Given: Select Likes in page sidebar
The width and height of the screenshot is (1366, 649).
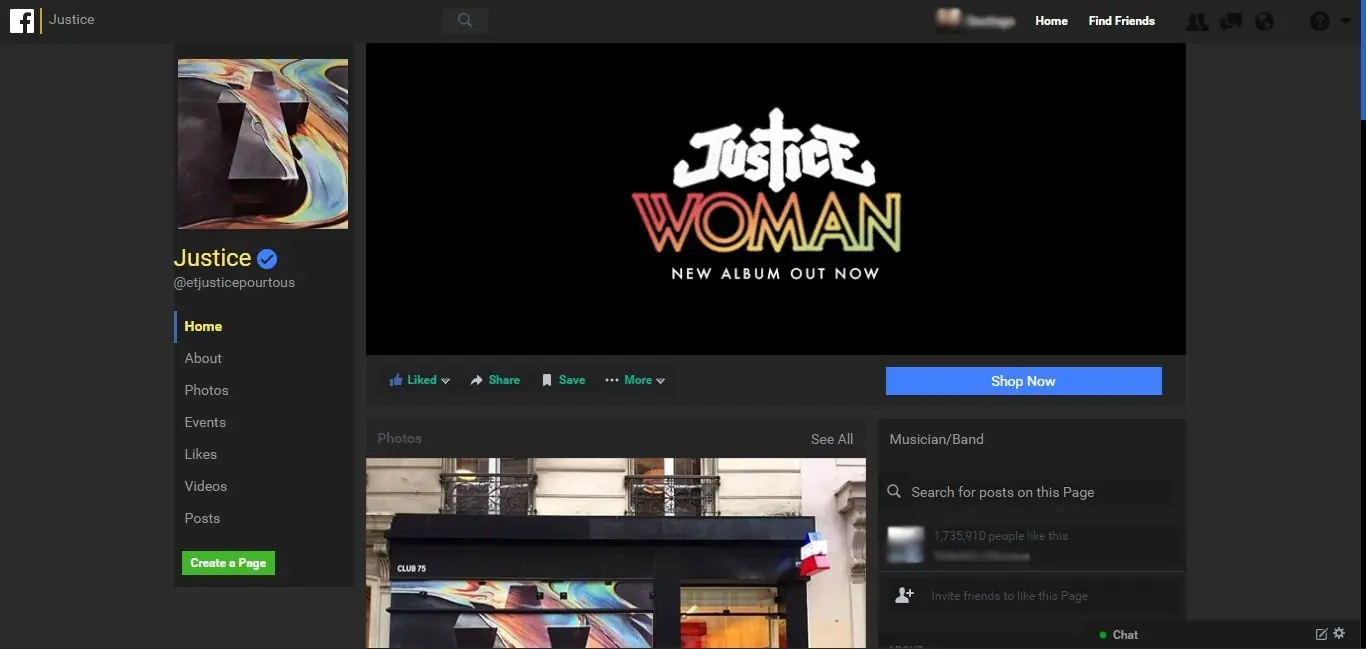Looking at the screenshot, I should (200, 455).
